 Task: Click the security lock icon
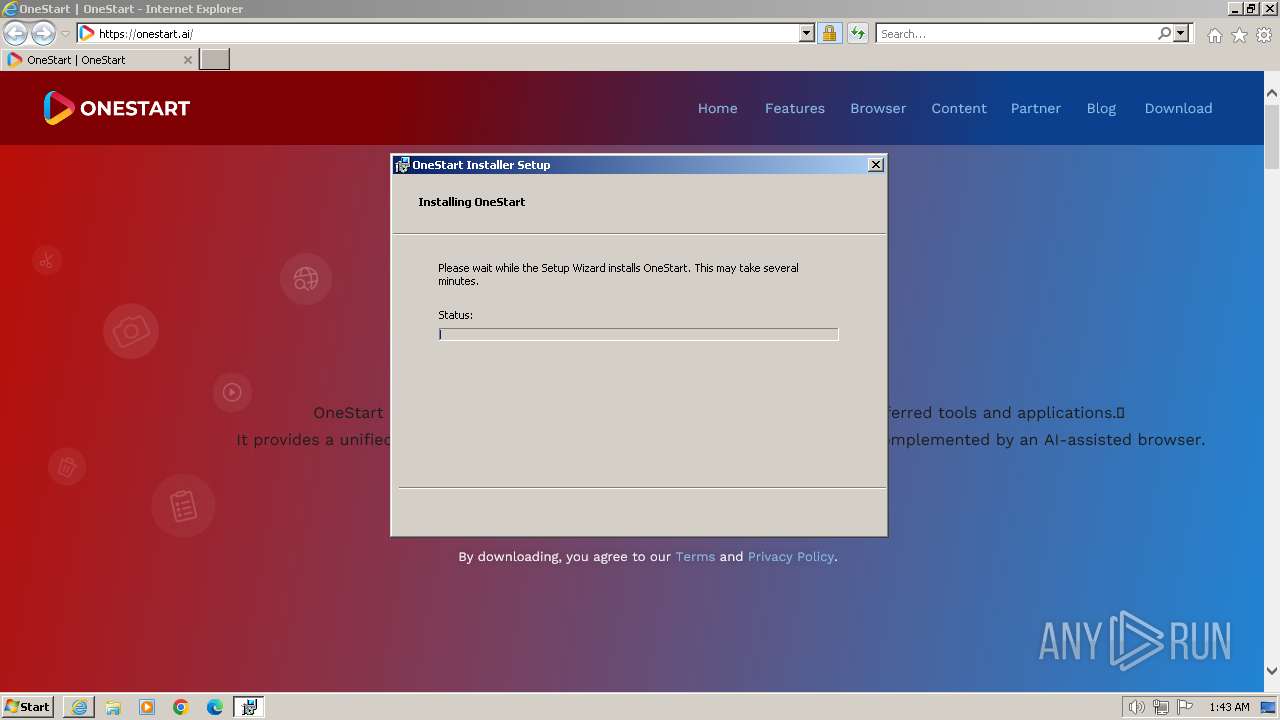click(829, 33)
